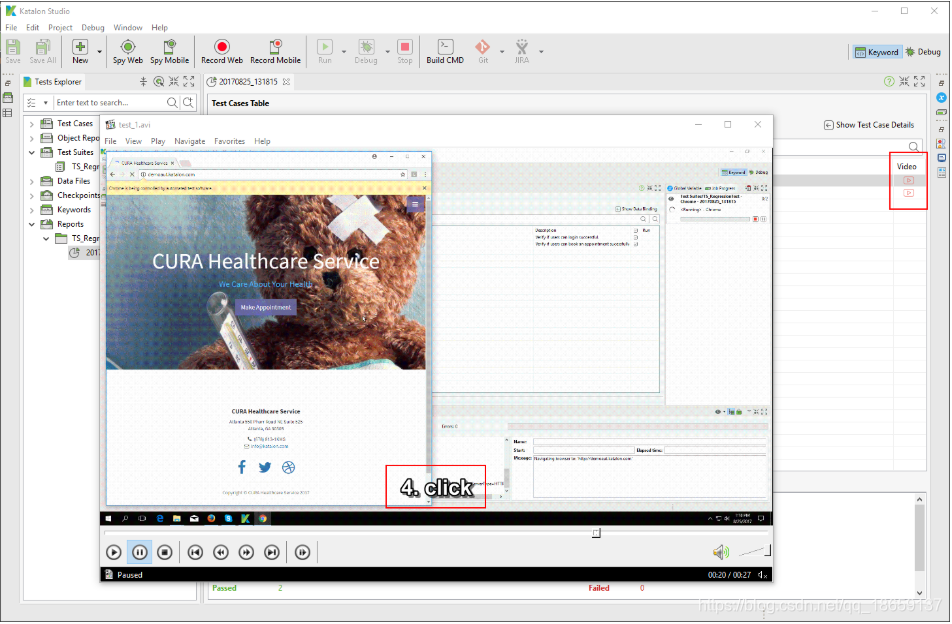Image resolution: width=952 pixels, height=624 pixels.
Task: Open the Help menu in Katalon Studio
Action: click(160, 27)
